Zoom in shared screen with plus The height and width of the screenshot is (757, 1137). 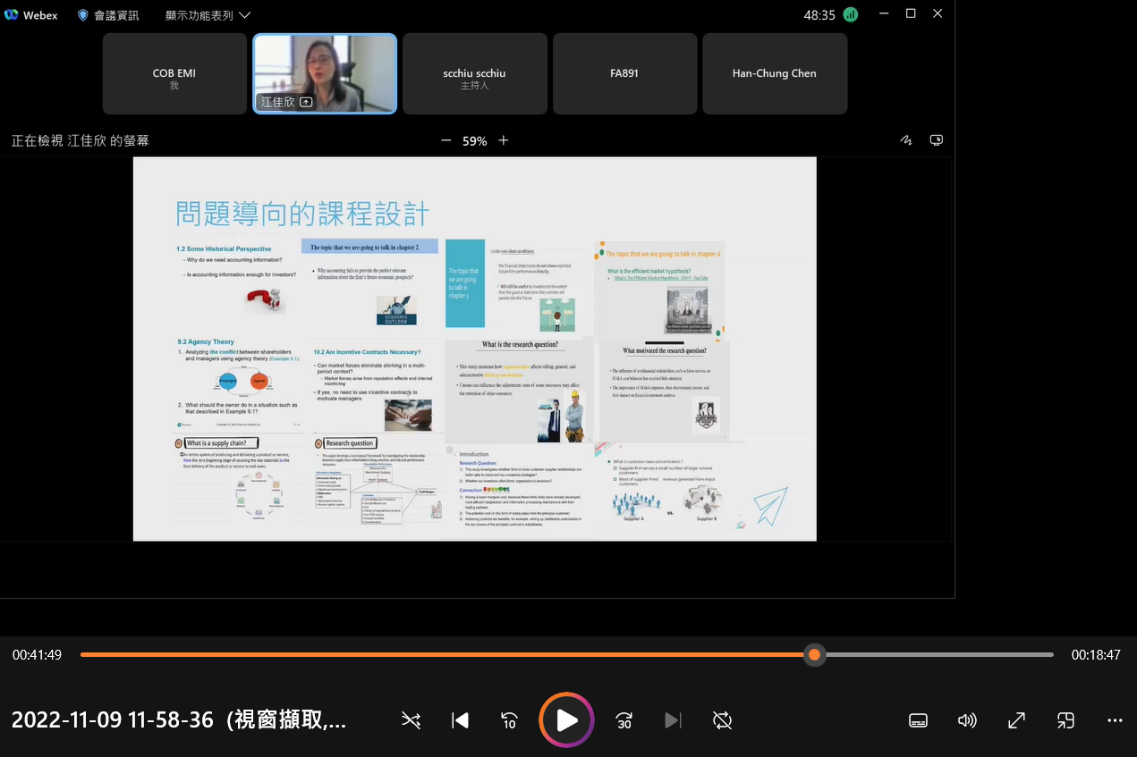pyautogui.click(x=503, y=141)
